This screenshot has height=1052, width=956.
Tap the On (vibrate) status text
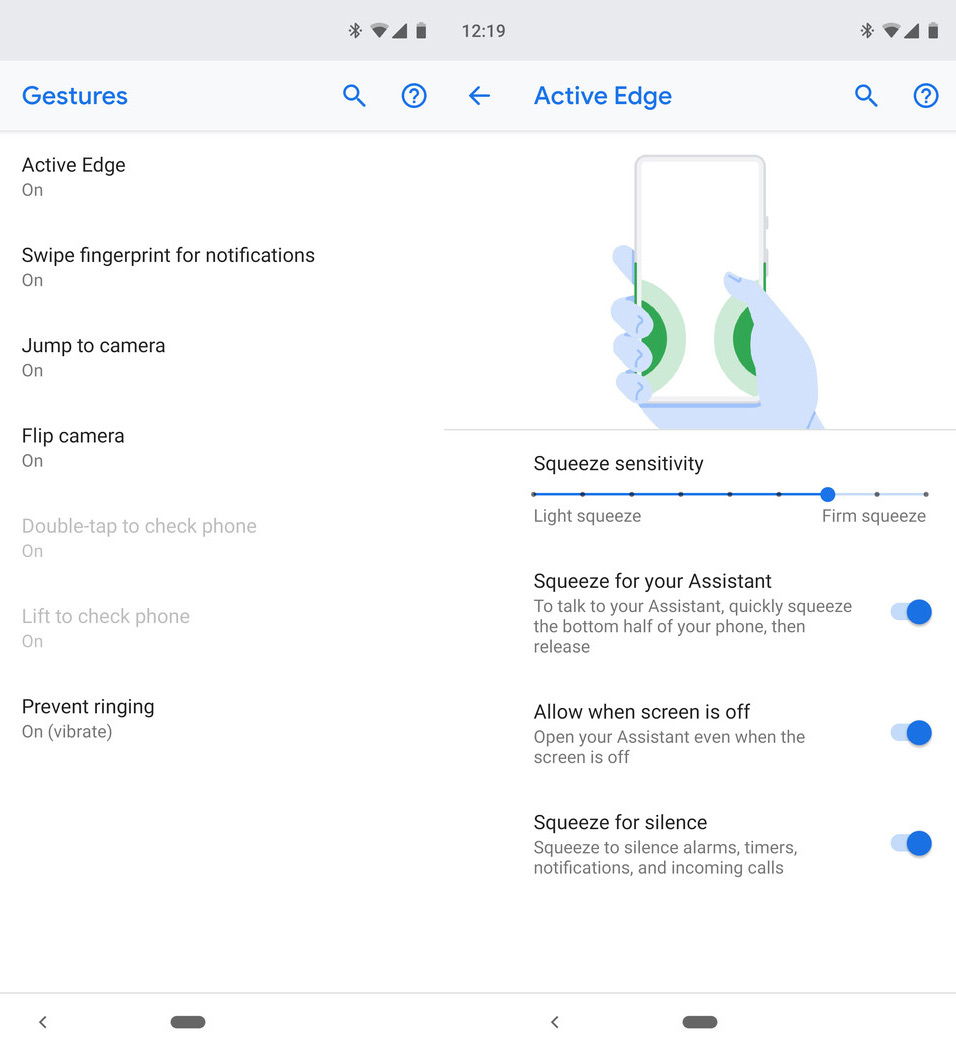tap(67, 731)
